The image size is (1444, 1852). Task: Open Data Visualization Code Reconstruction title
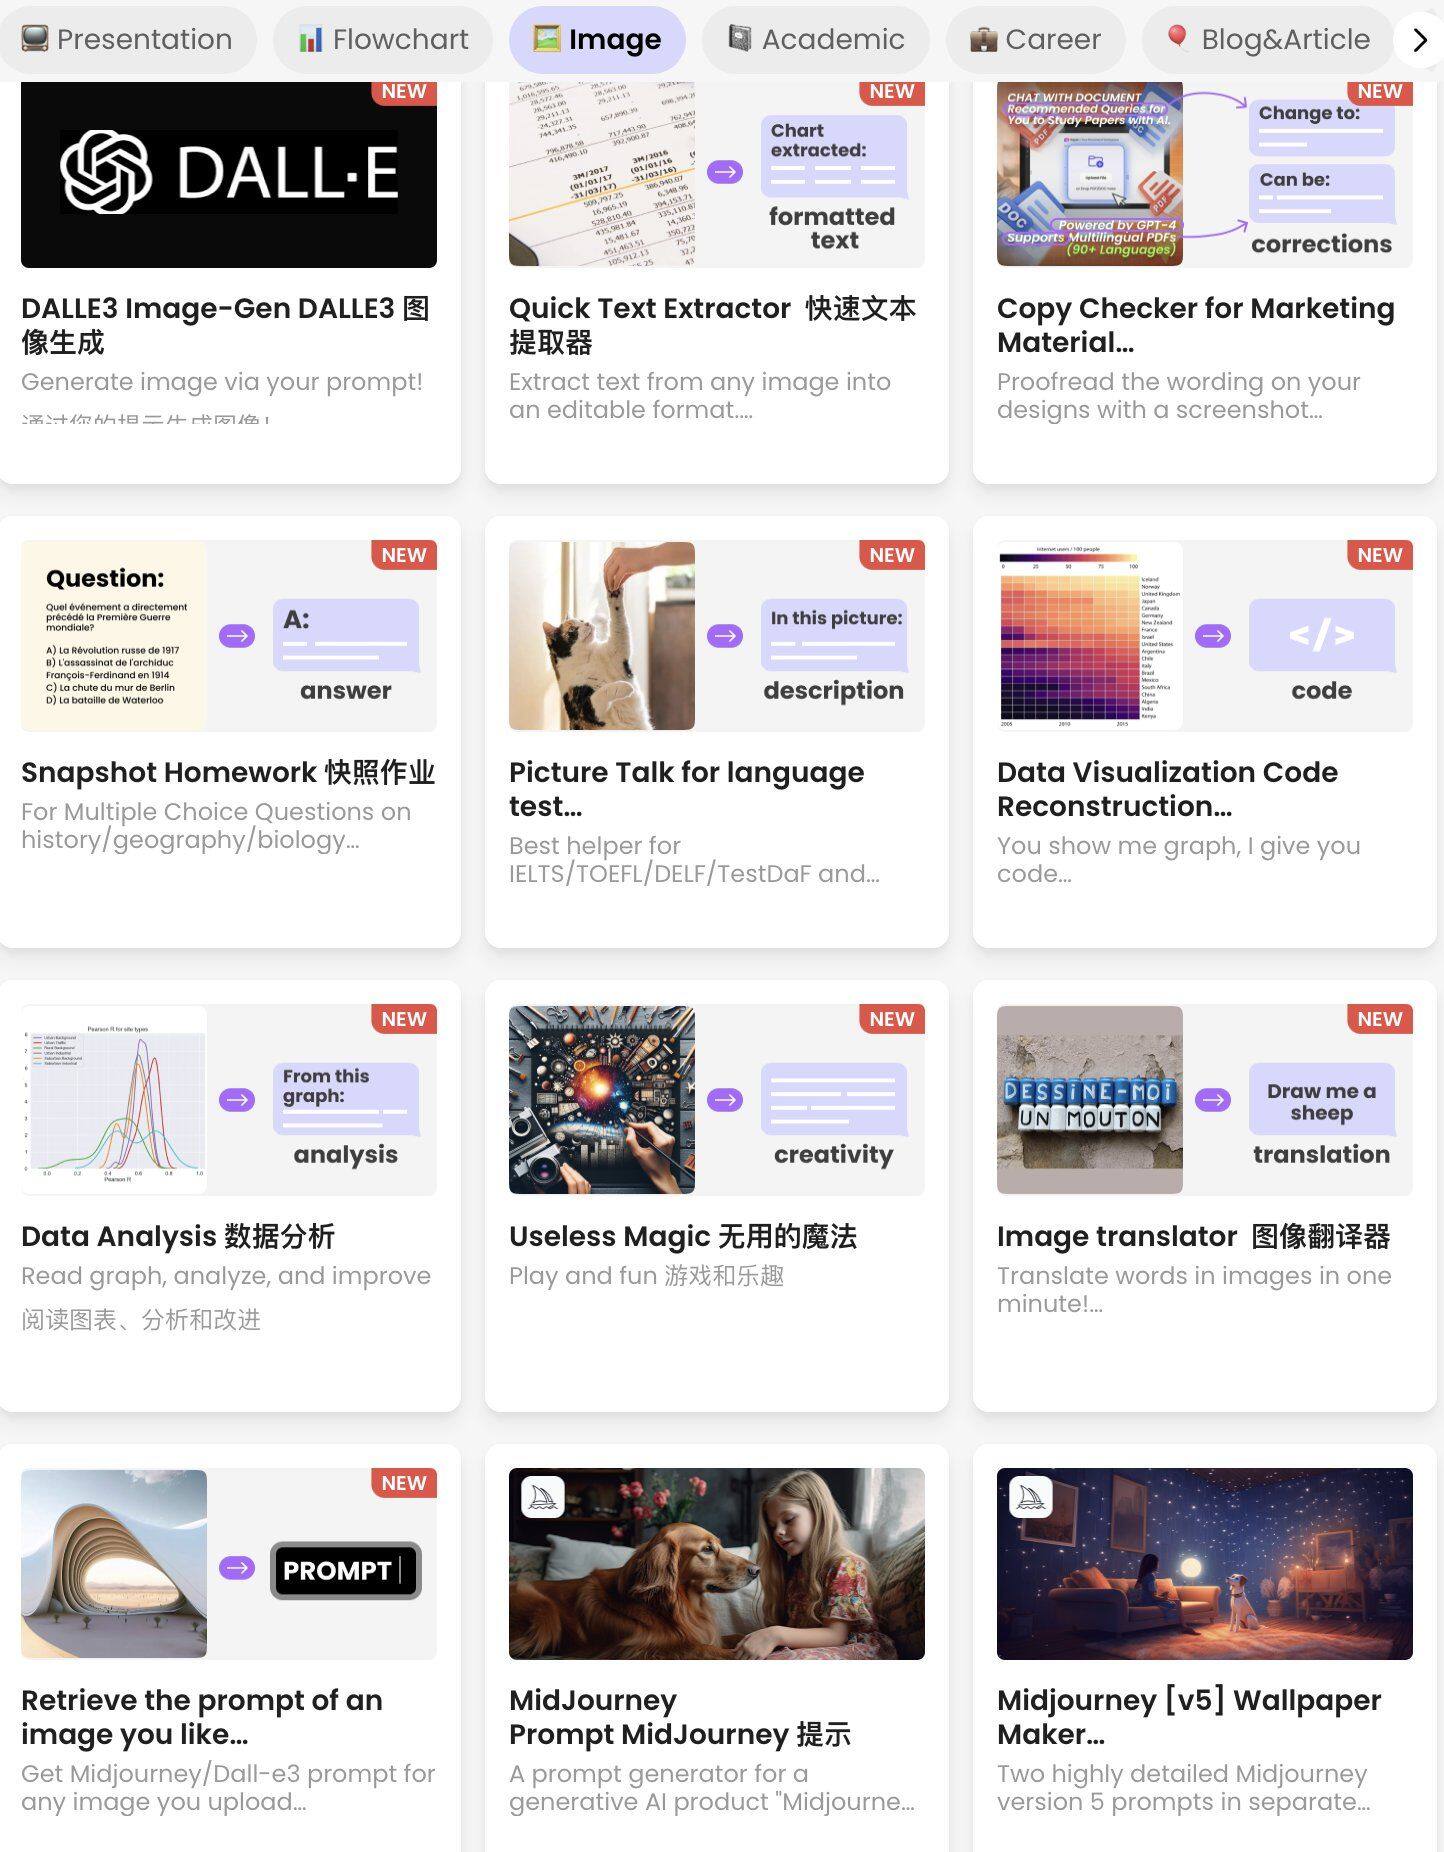(1167, 789)
